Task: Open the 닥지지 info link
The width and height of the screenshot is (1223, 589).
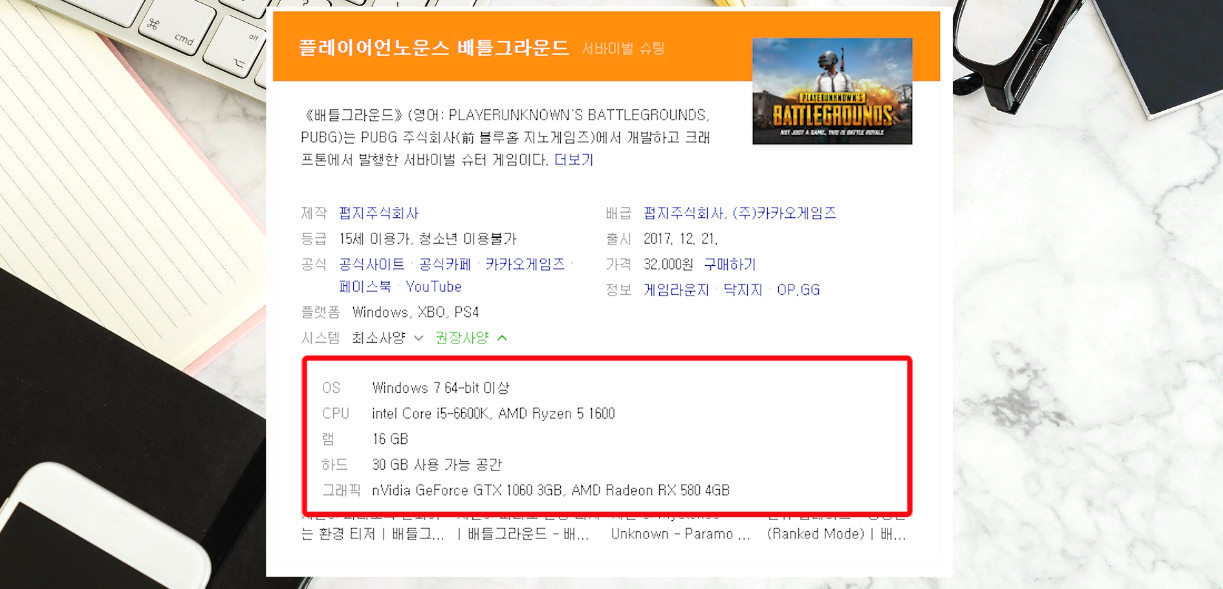Action: click(x=743, y=290)
